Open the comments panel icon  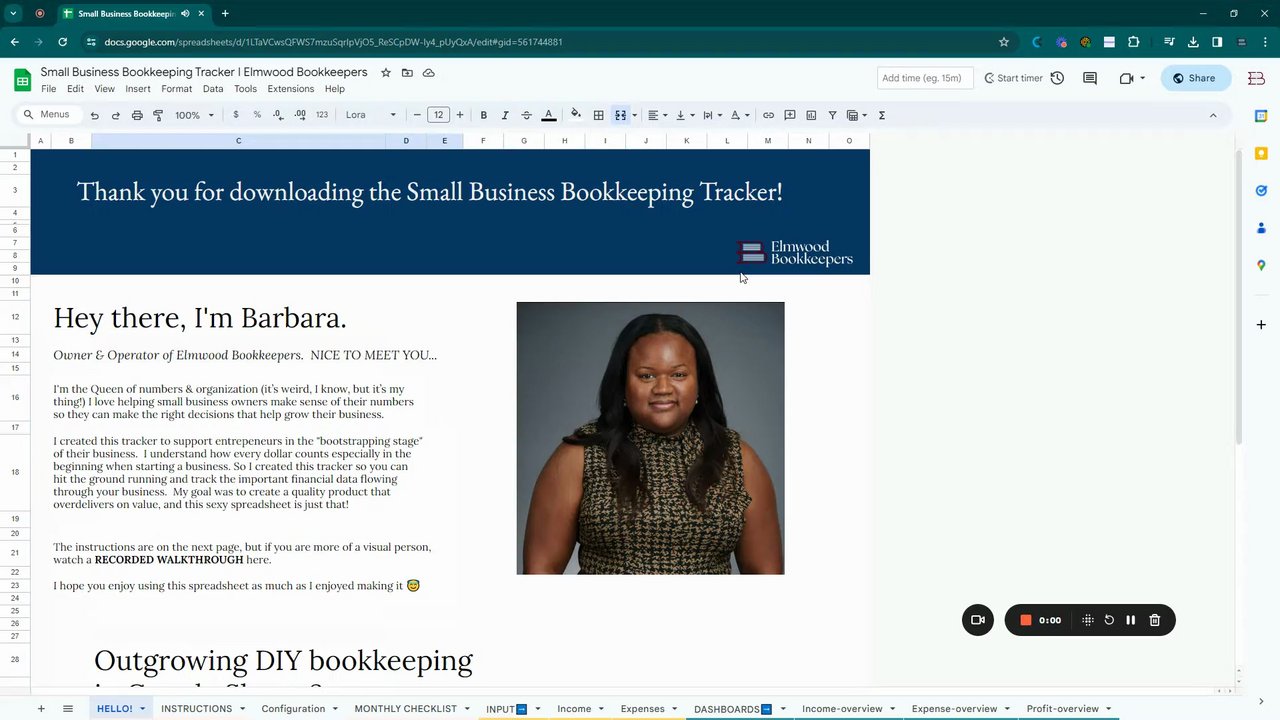tap(1090, 78)
